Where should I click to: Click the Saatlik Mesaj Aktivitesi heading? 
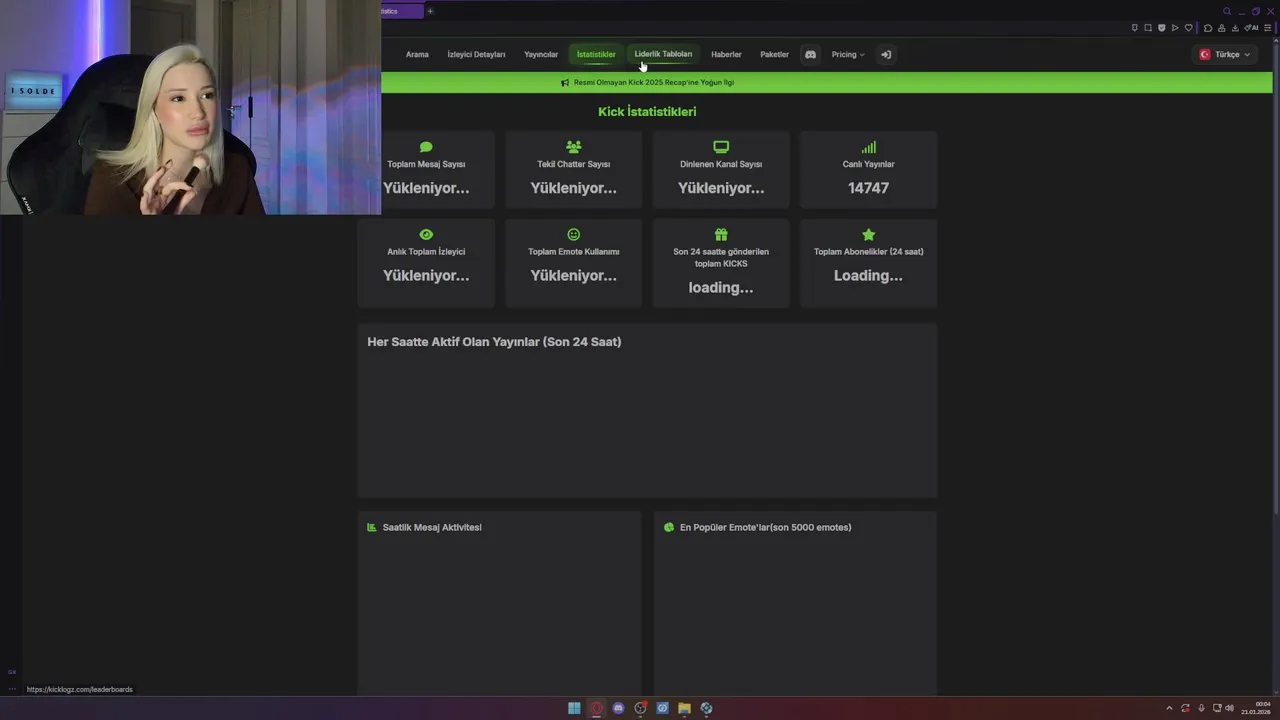[x=432, y=527]
